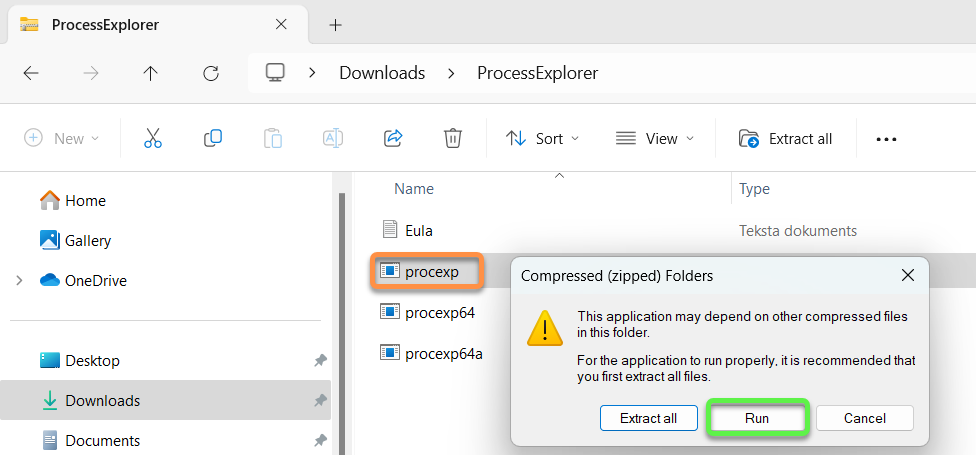Click chevron after Downloads in address bar
Image resolution: width=976 pixels, height=455 pixels.
pos(451,73)
